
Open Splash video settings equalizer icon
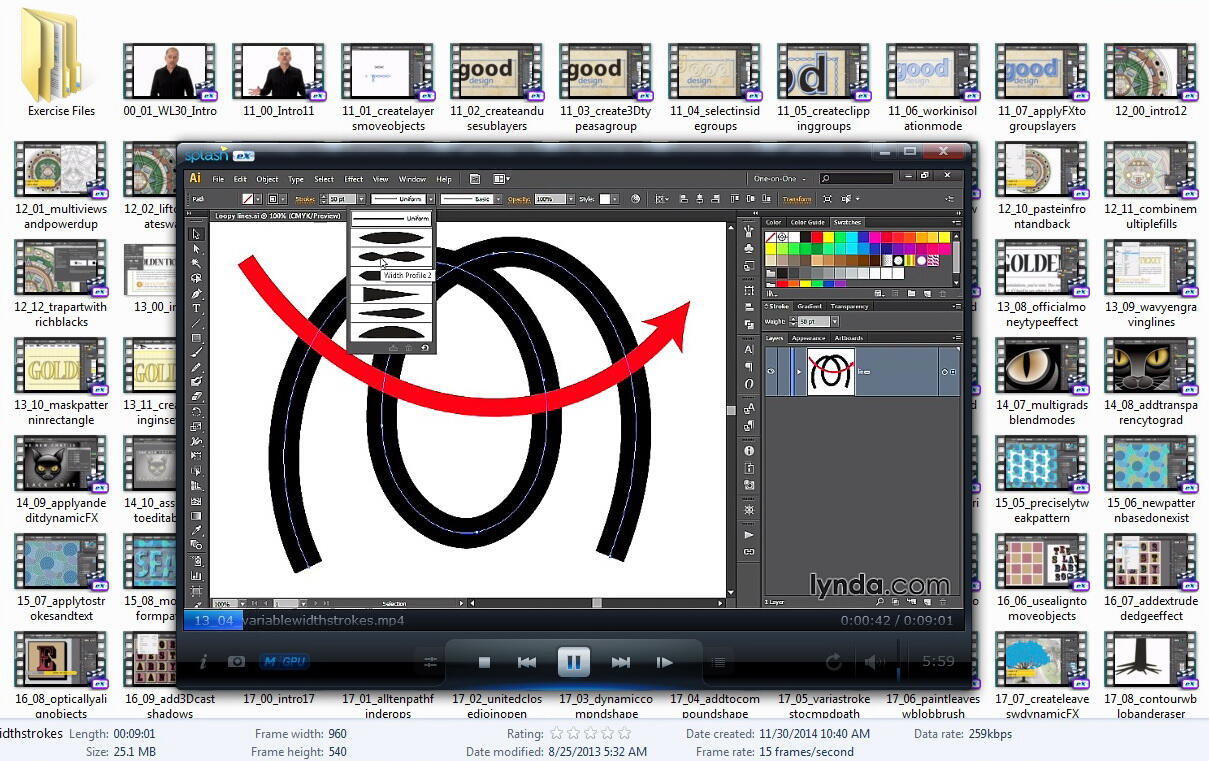(431, 662)
